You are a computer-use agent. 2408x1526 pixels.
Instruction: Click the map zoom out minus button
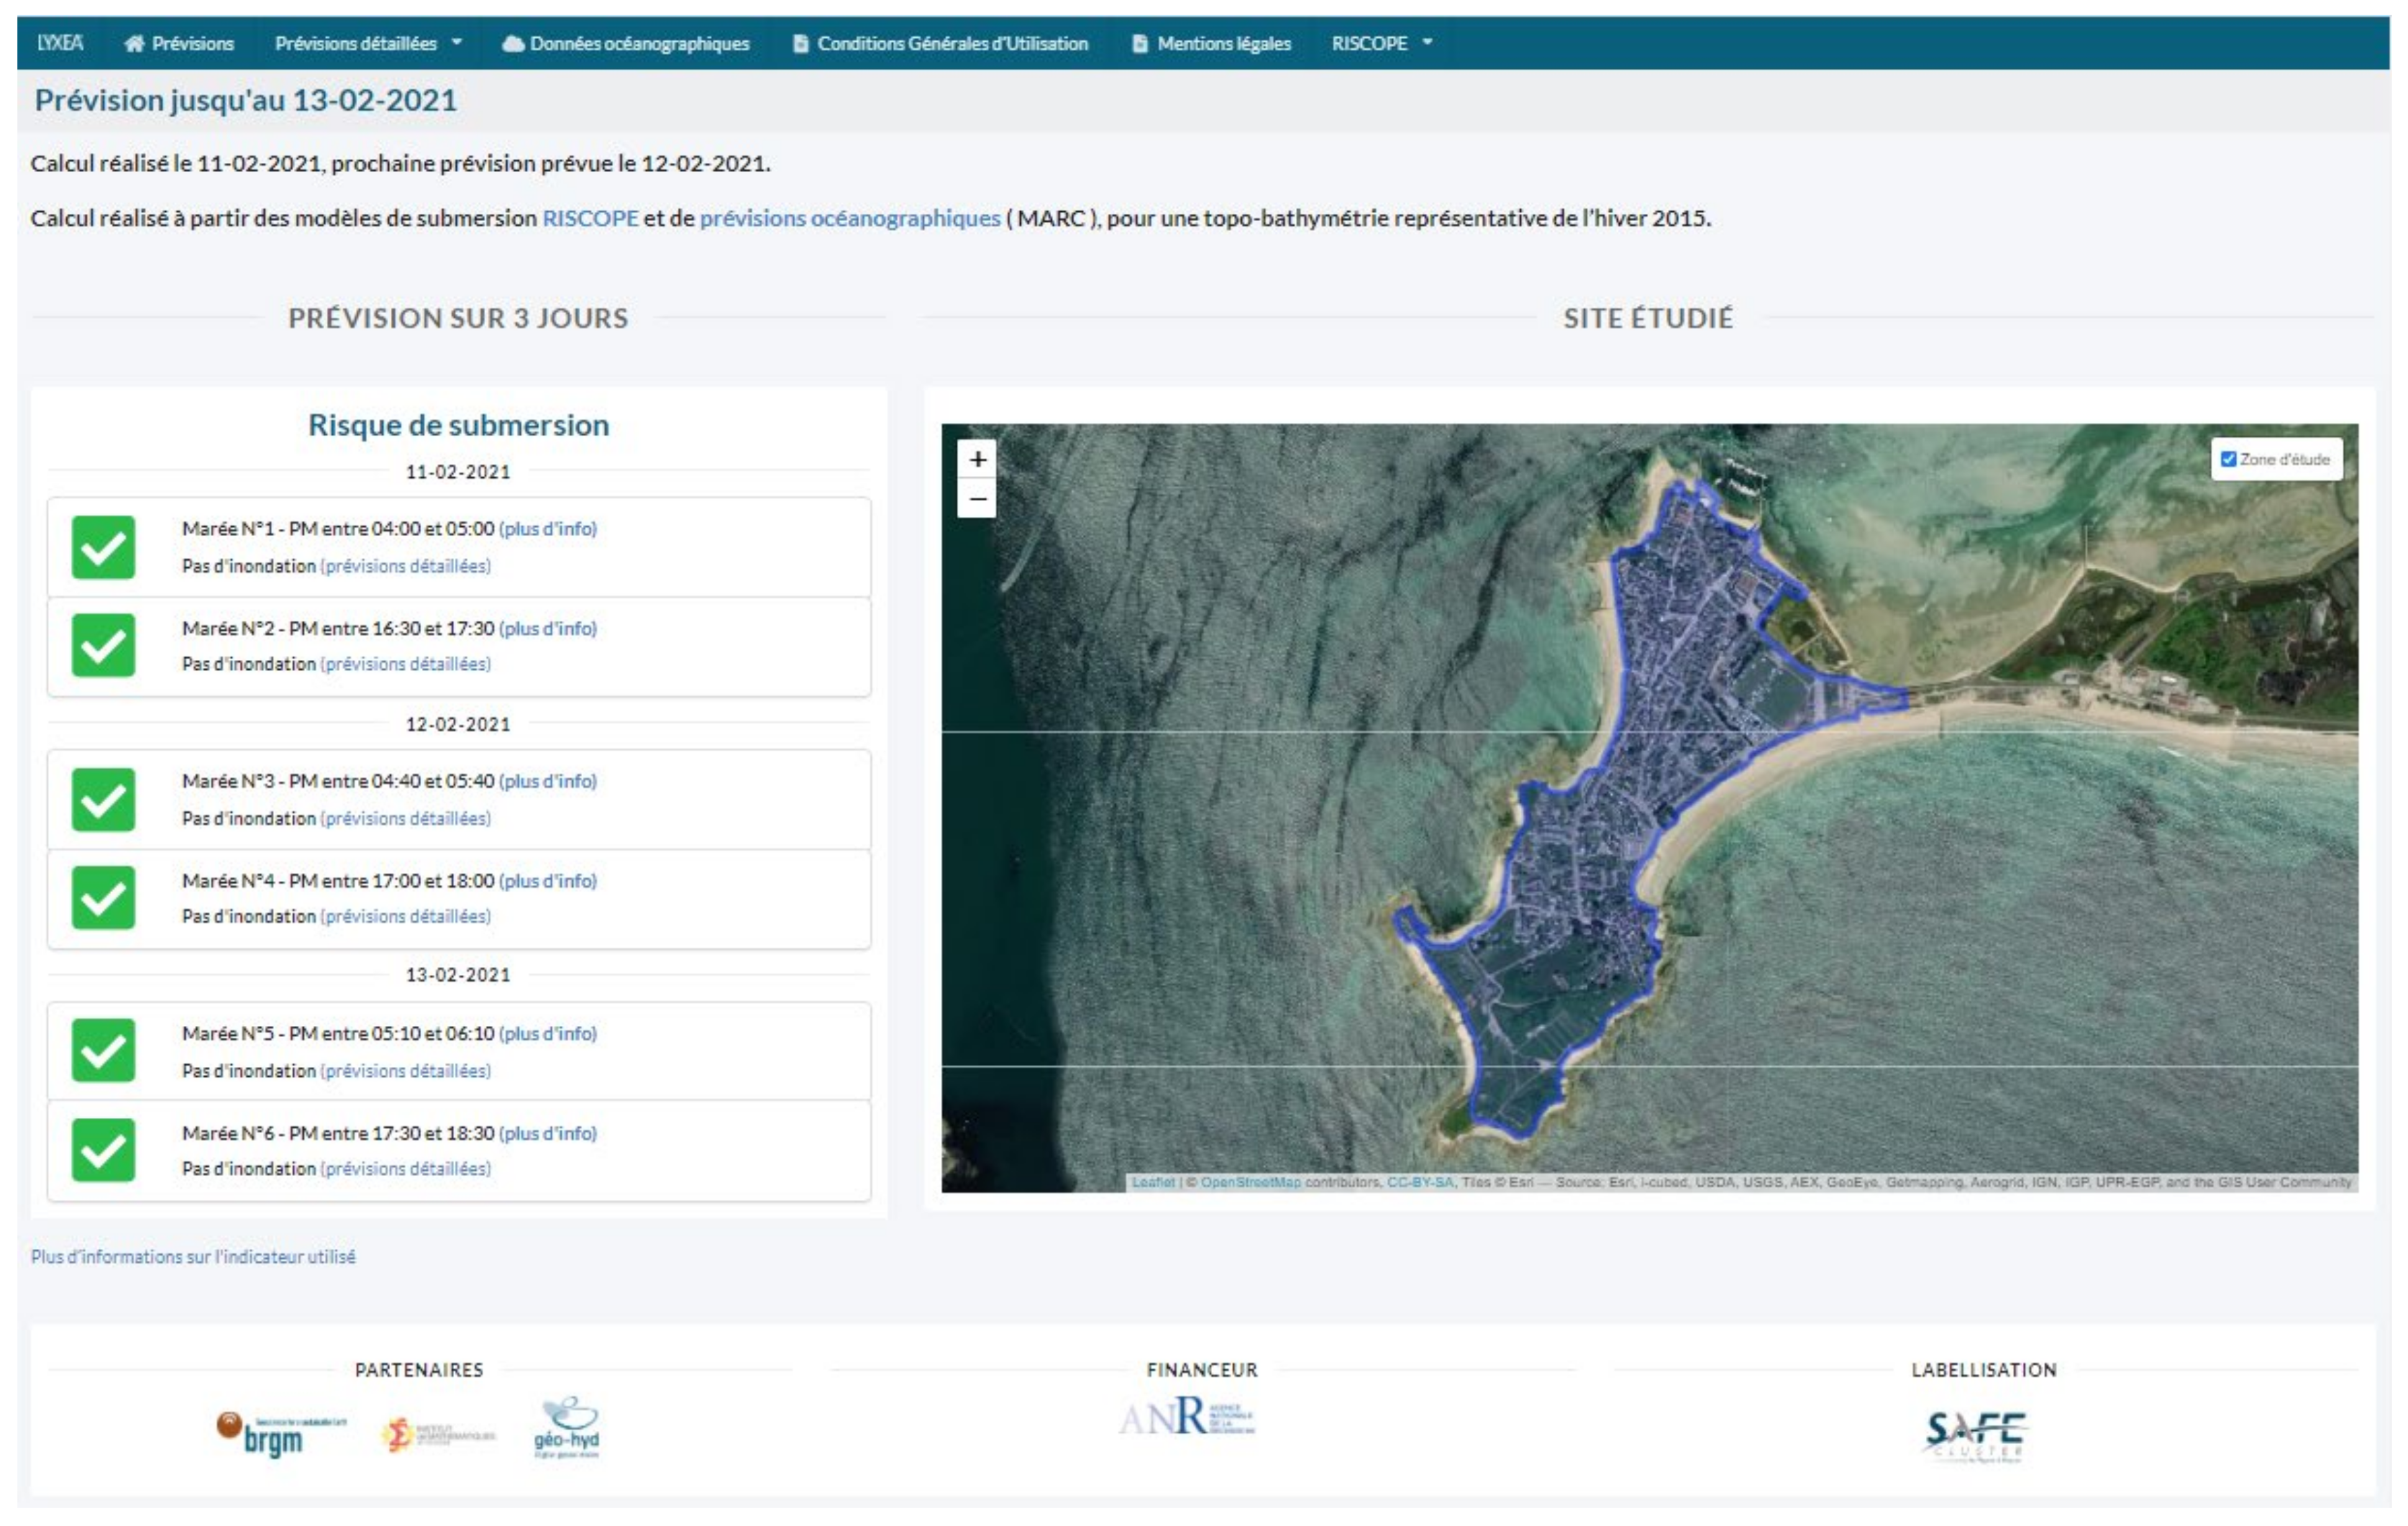[x=977, y=498]
